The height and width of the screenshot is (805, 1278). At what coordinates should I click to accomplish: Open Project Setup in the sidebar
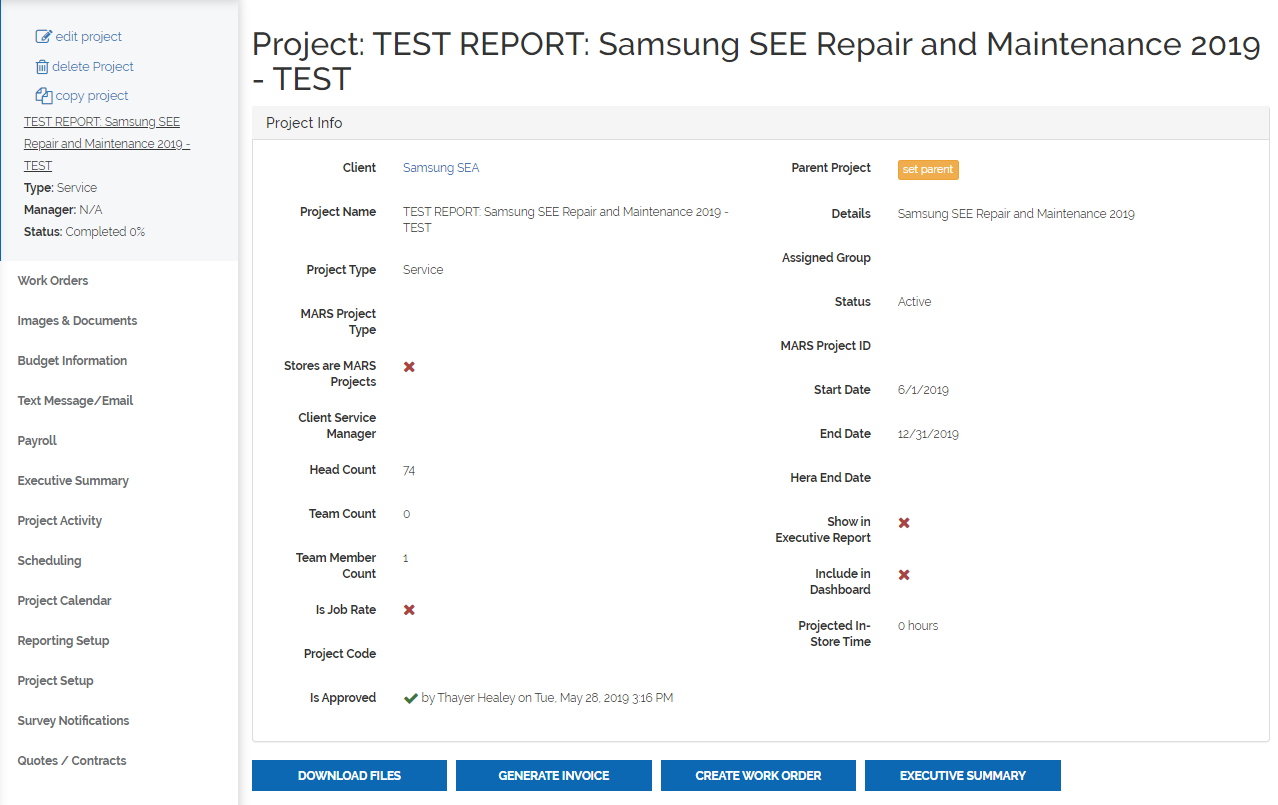click(55, 681)
